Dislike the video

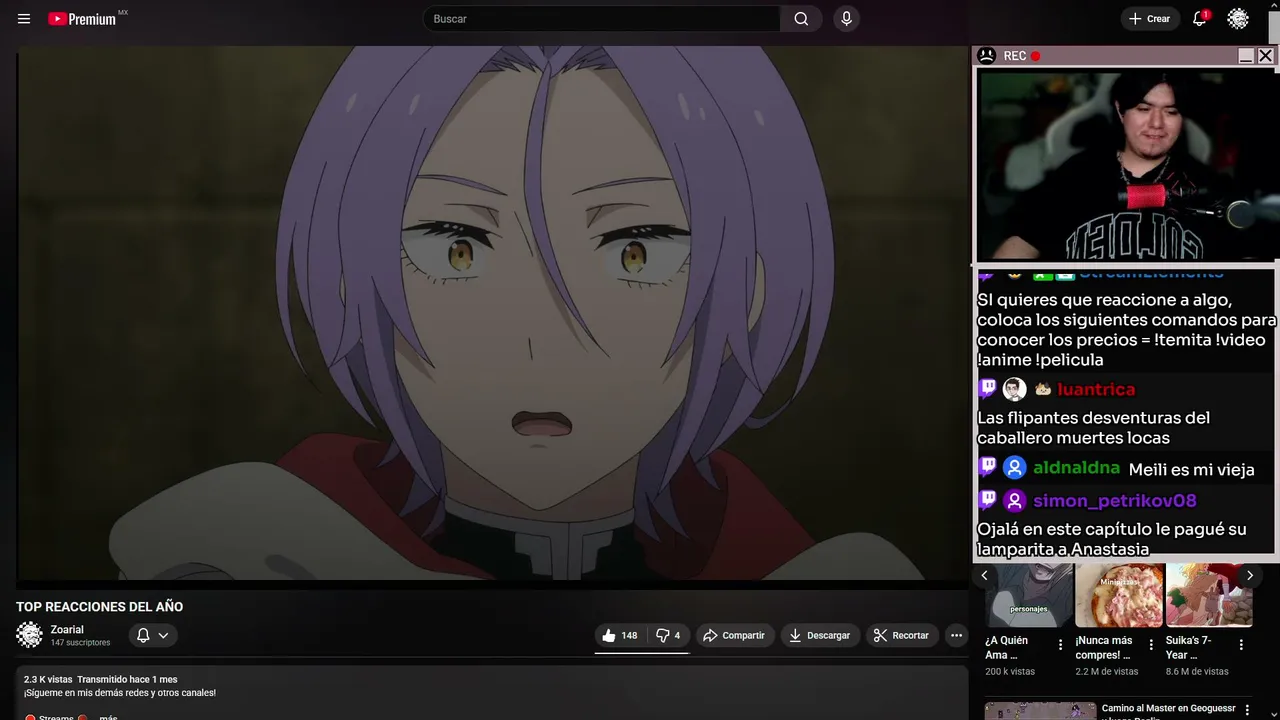click(668, 635)
